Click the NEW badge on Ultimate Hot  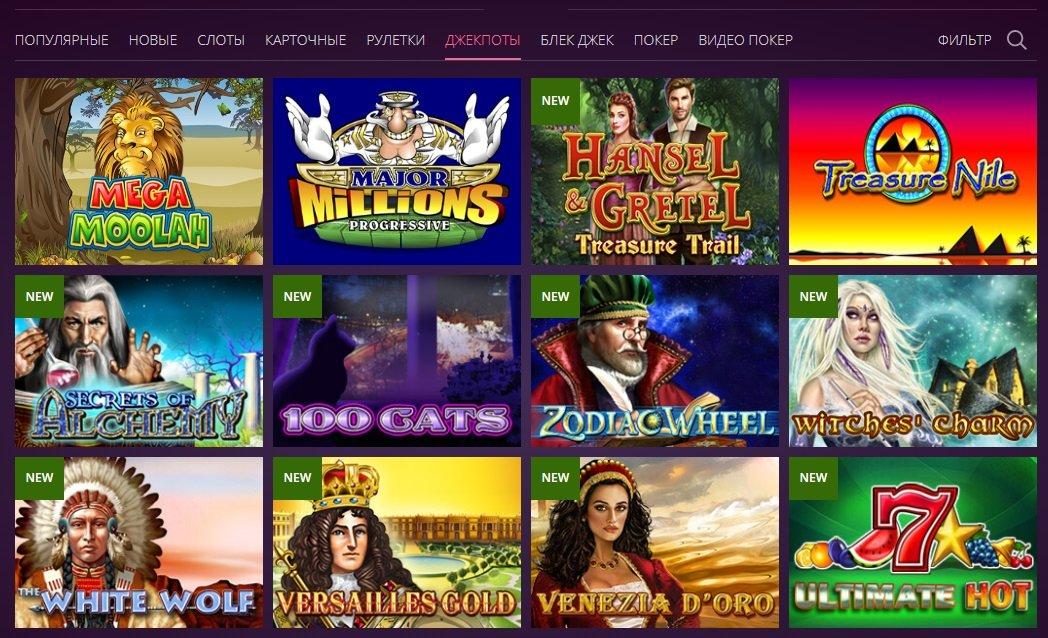coord(813,478)
